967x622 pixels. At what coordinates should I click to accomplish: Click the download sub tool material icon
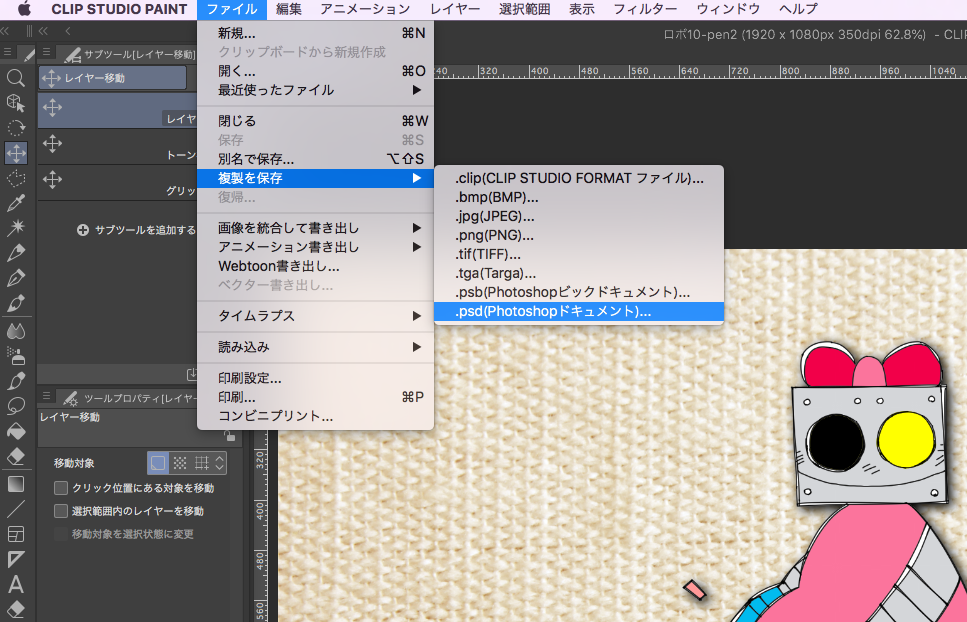[x=192, y=374]
